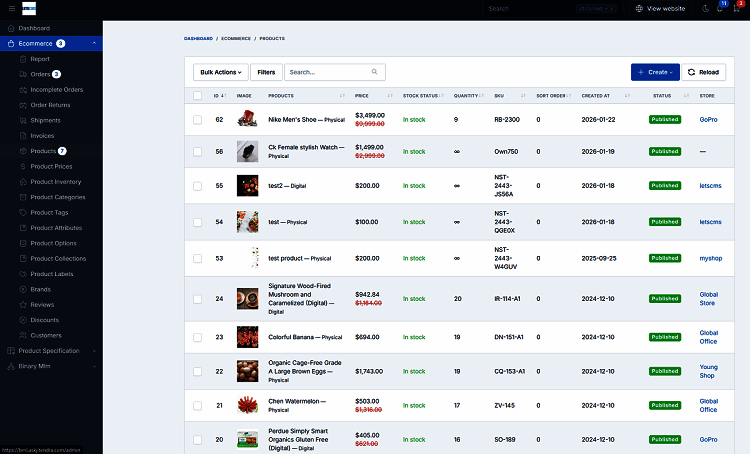This screenshot has width=750, height=454.
Task: Click the top bar Search field
Action: (x=520, y=8)
